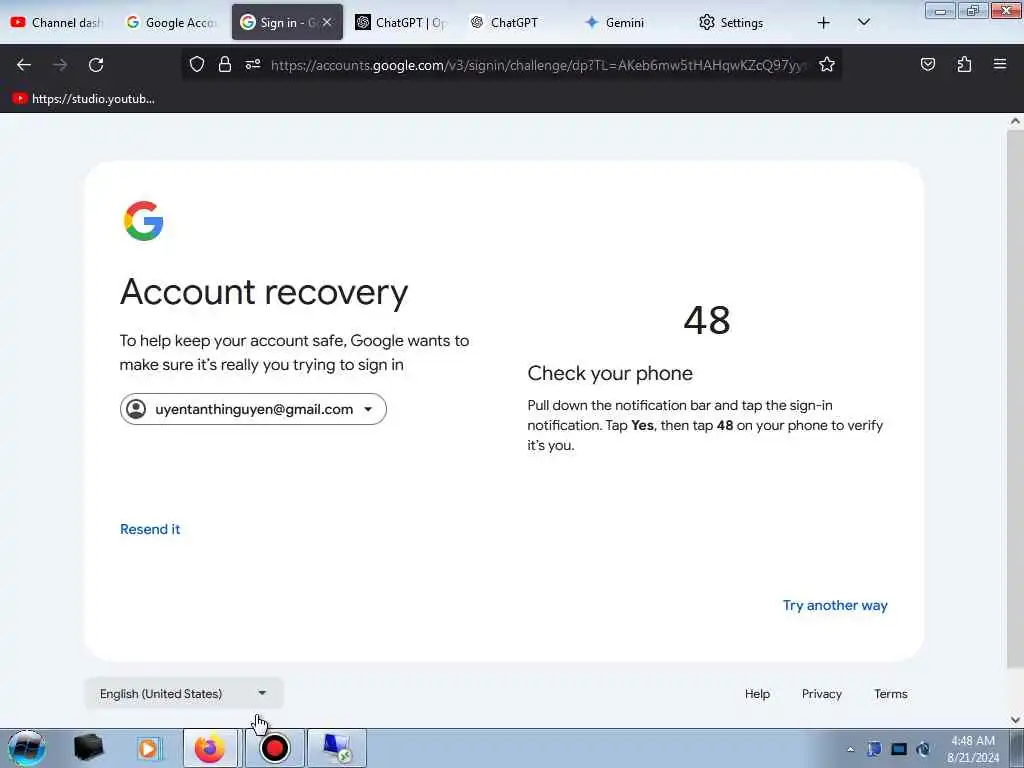
Task: Click Try another way
Action: click(x=835, y=605)
